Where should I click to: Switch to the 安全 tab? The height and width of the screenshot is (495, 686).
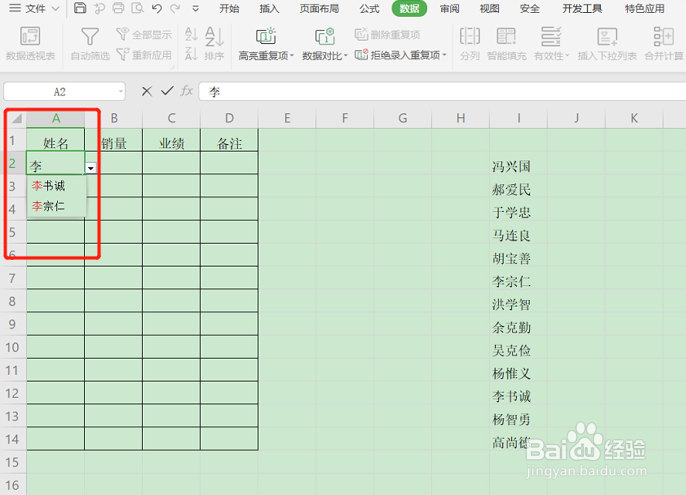pyautogui.click(x=529, y=8)
